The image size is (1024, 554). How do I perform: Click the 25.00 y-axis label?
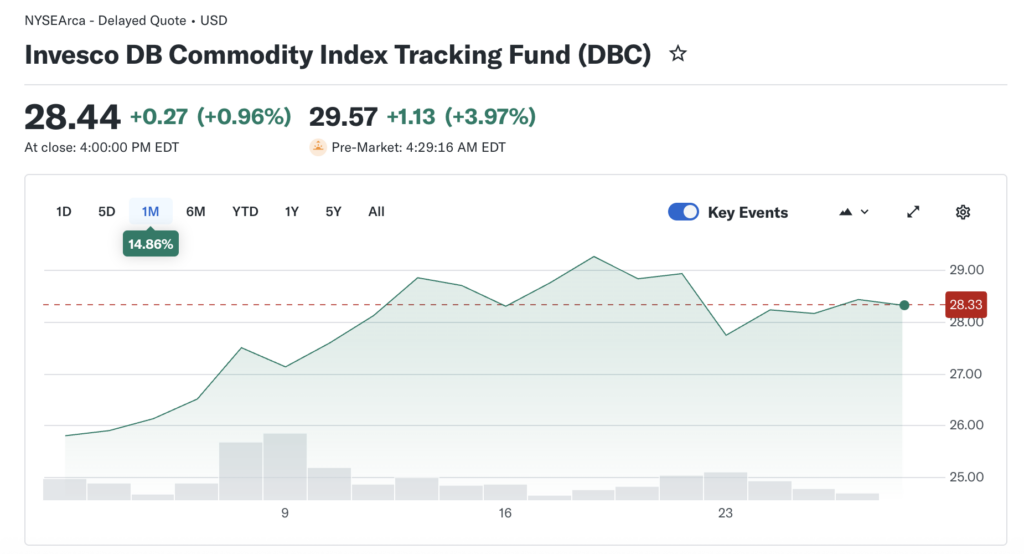966,477
